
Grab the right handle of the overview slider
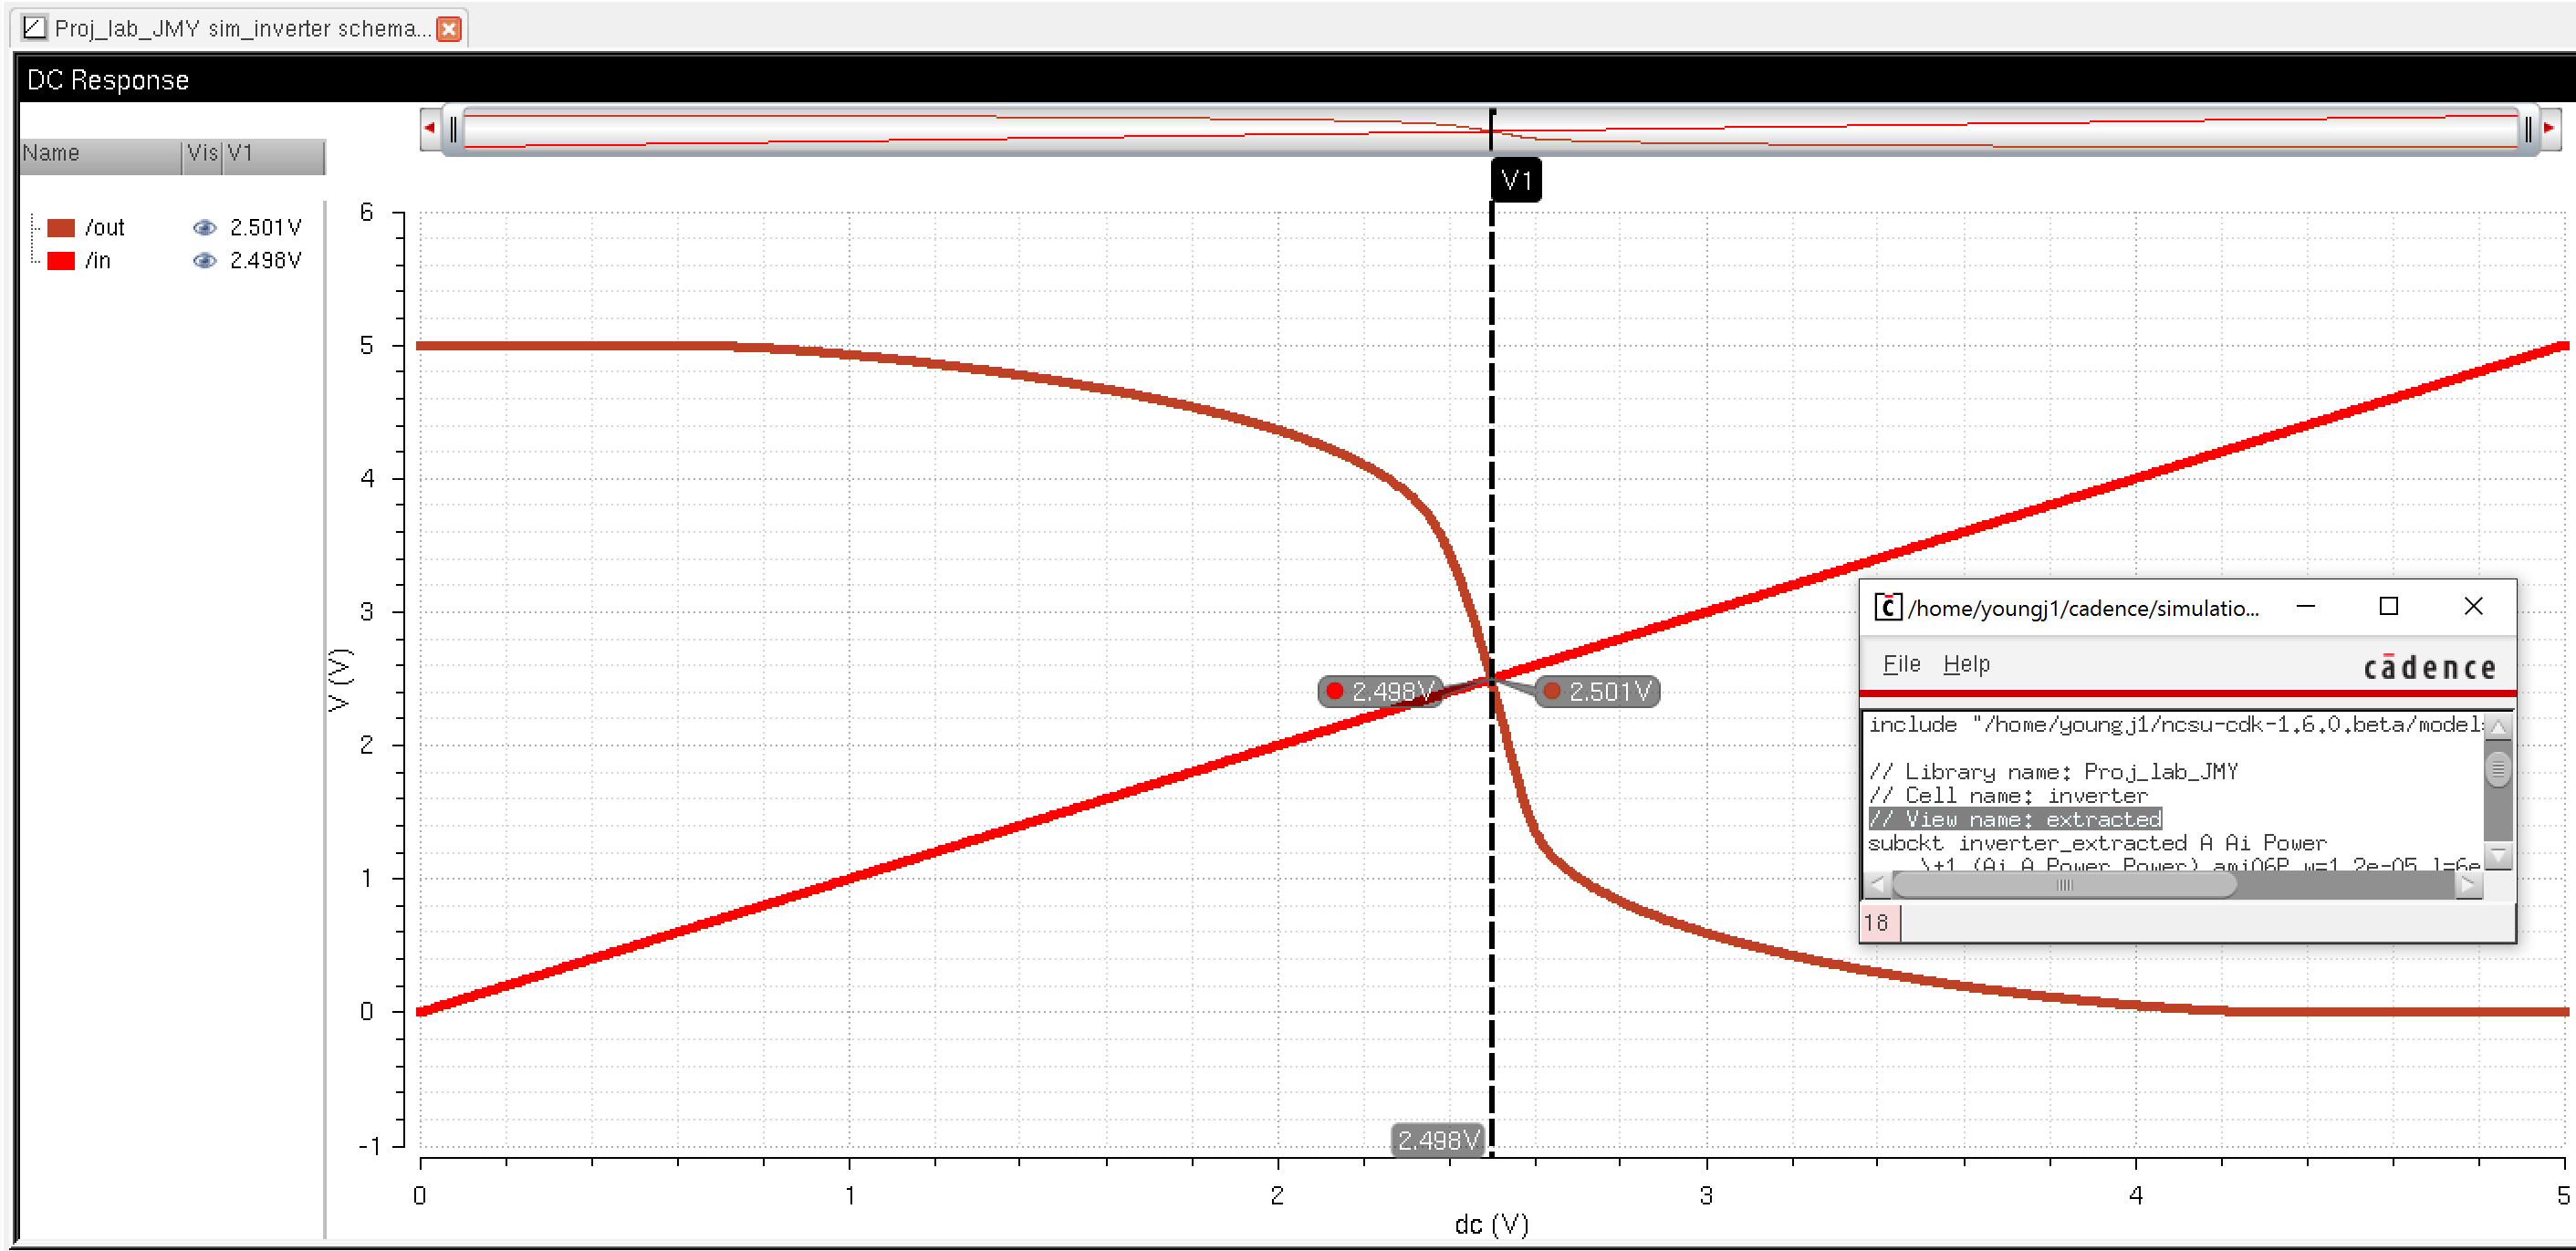(x=2528, y=130)
